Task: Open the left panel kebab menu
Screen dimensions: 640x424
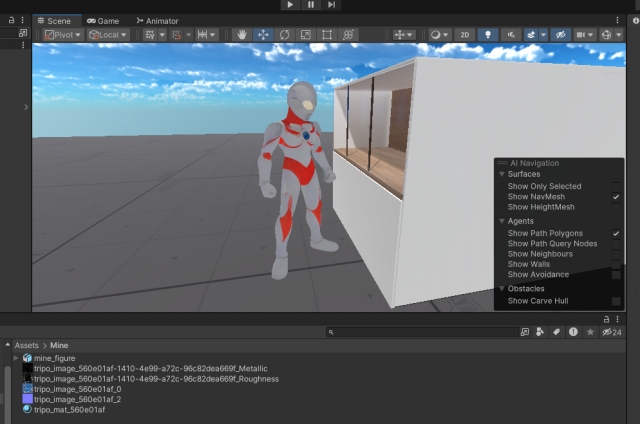Action: tap(22, 20)
